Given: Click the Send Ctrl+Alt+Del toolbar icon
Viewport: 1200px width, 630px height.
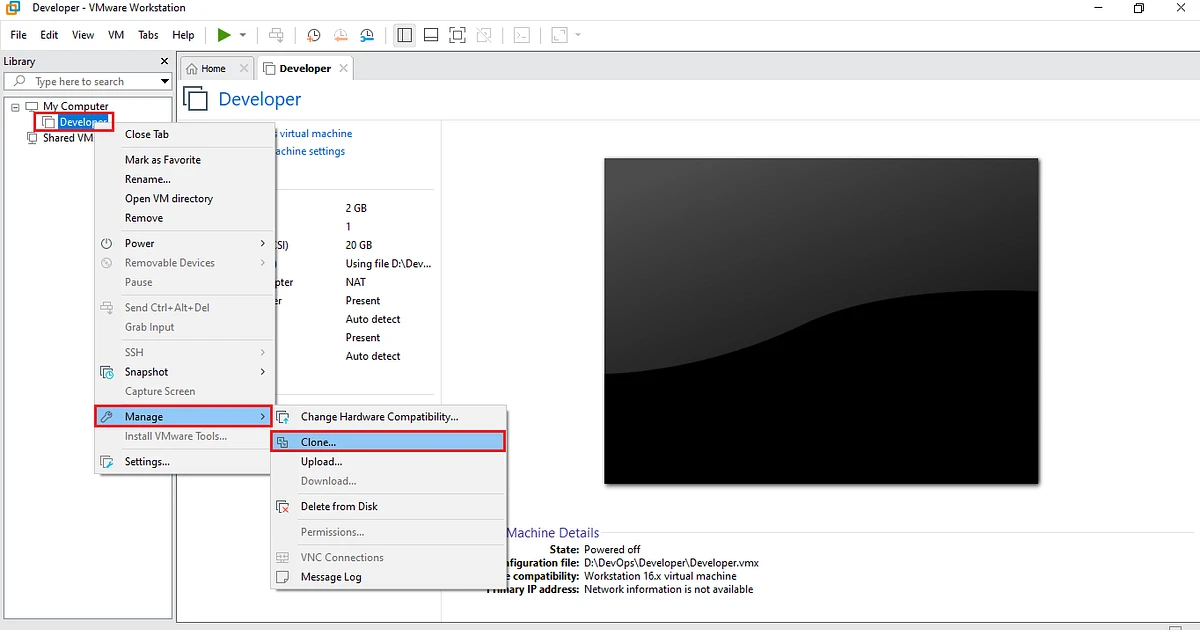Looking at the screenshot, I should tap(276, 35).
